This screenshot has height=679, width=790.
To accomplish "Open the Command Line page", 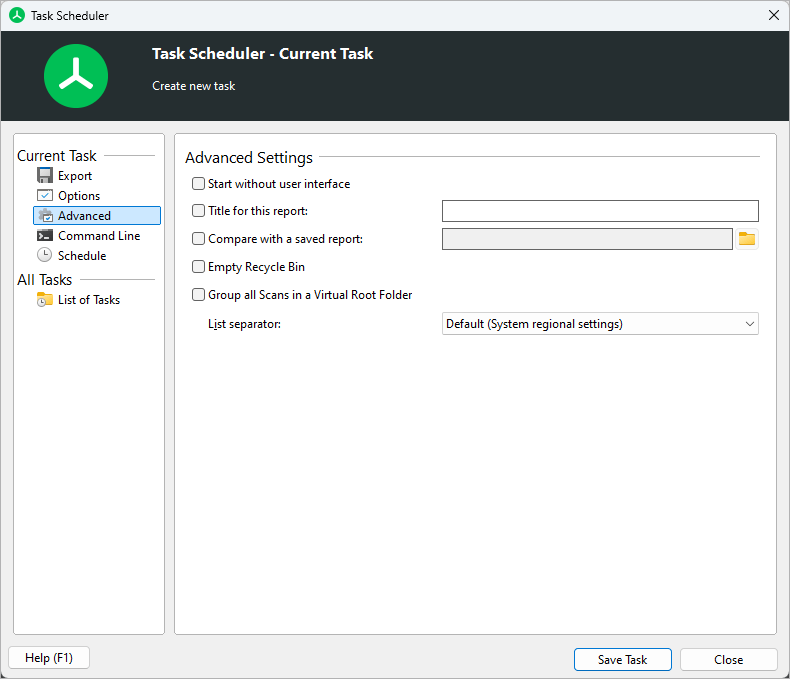I will [99, 236].
